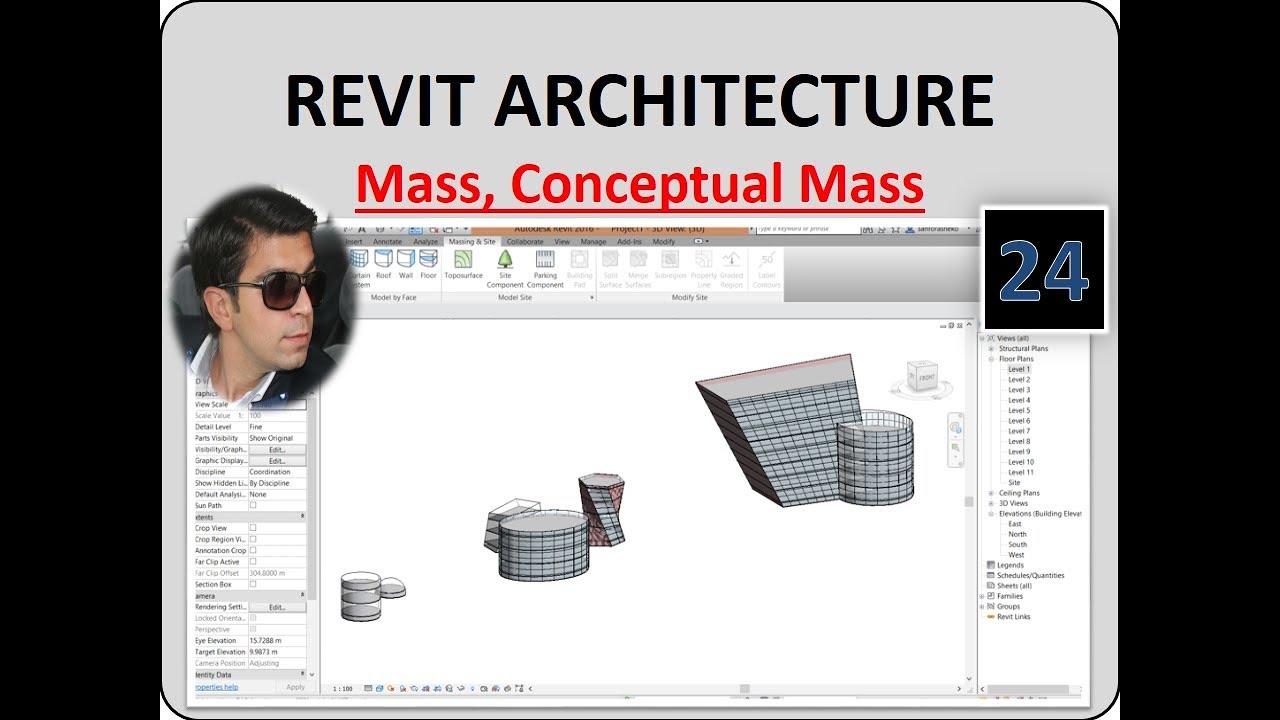This screenshot has width=1280, height=720.
Task: Click the horizontal scrollbar of the 3D view
Action: pos(745,688)
